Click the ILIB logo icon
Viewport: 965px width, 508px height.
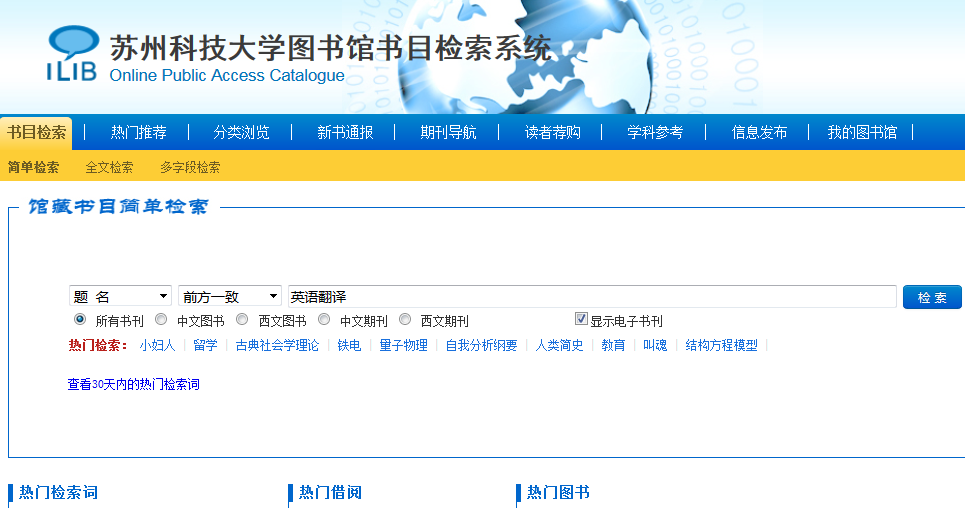pyautogui.click(x=72, y=53)
